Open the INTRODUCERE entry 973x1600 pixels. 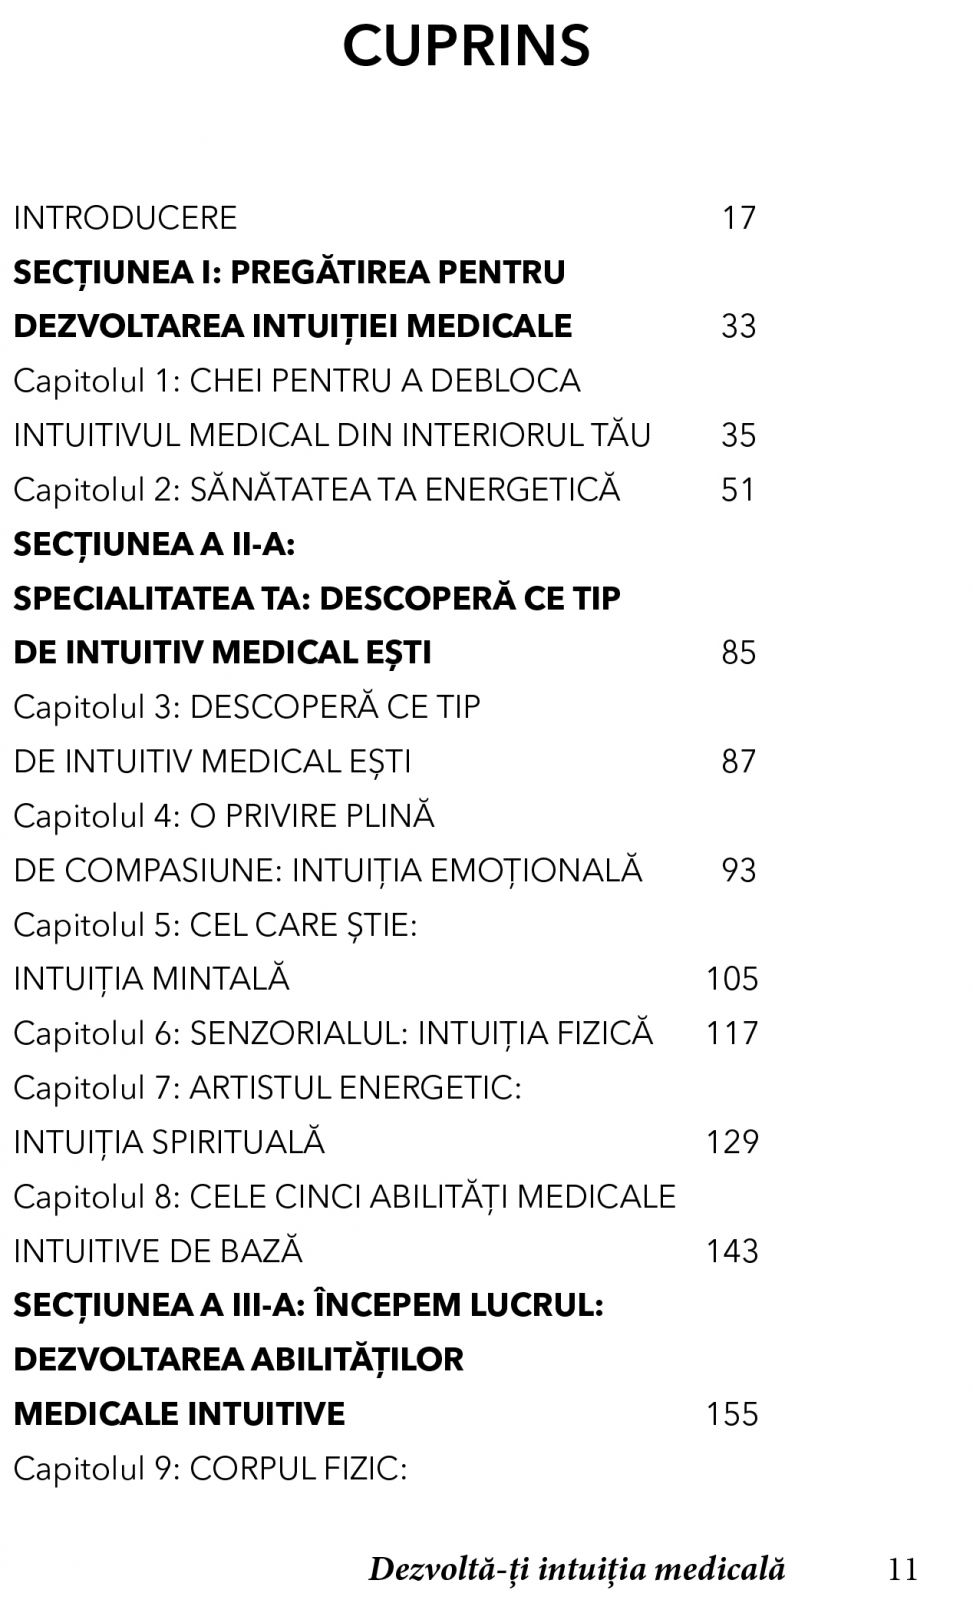tap(125, 218)
